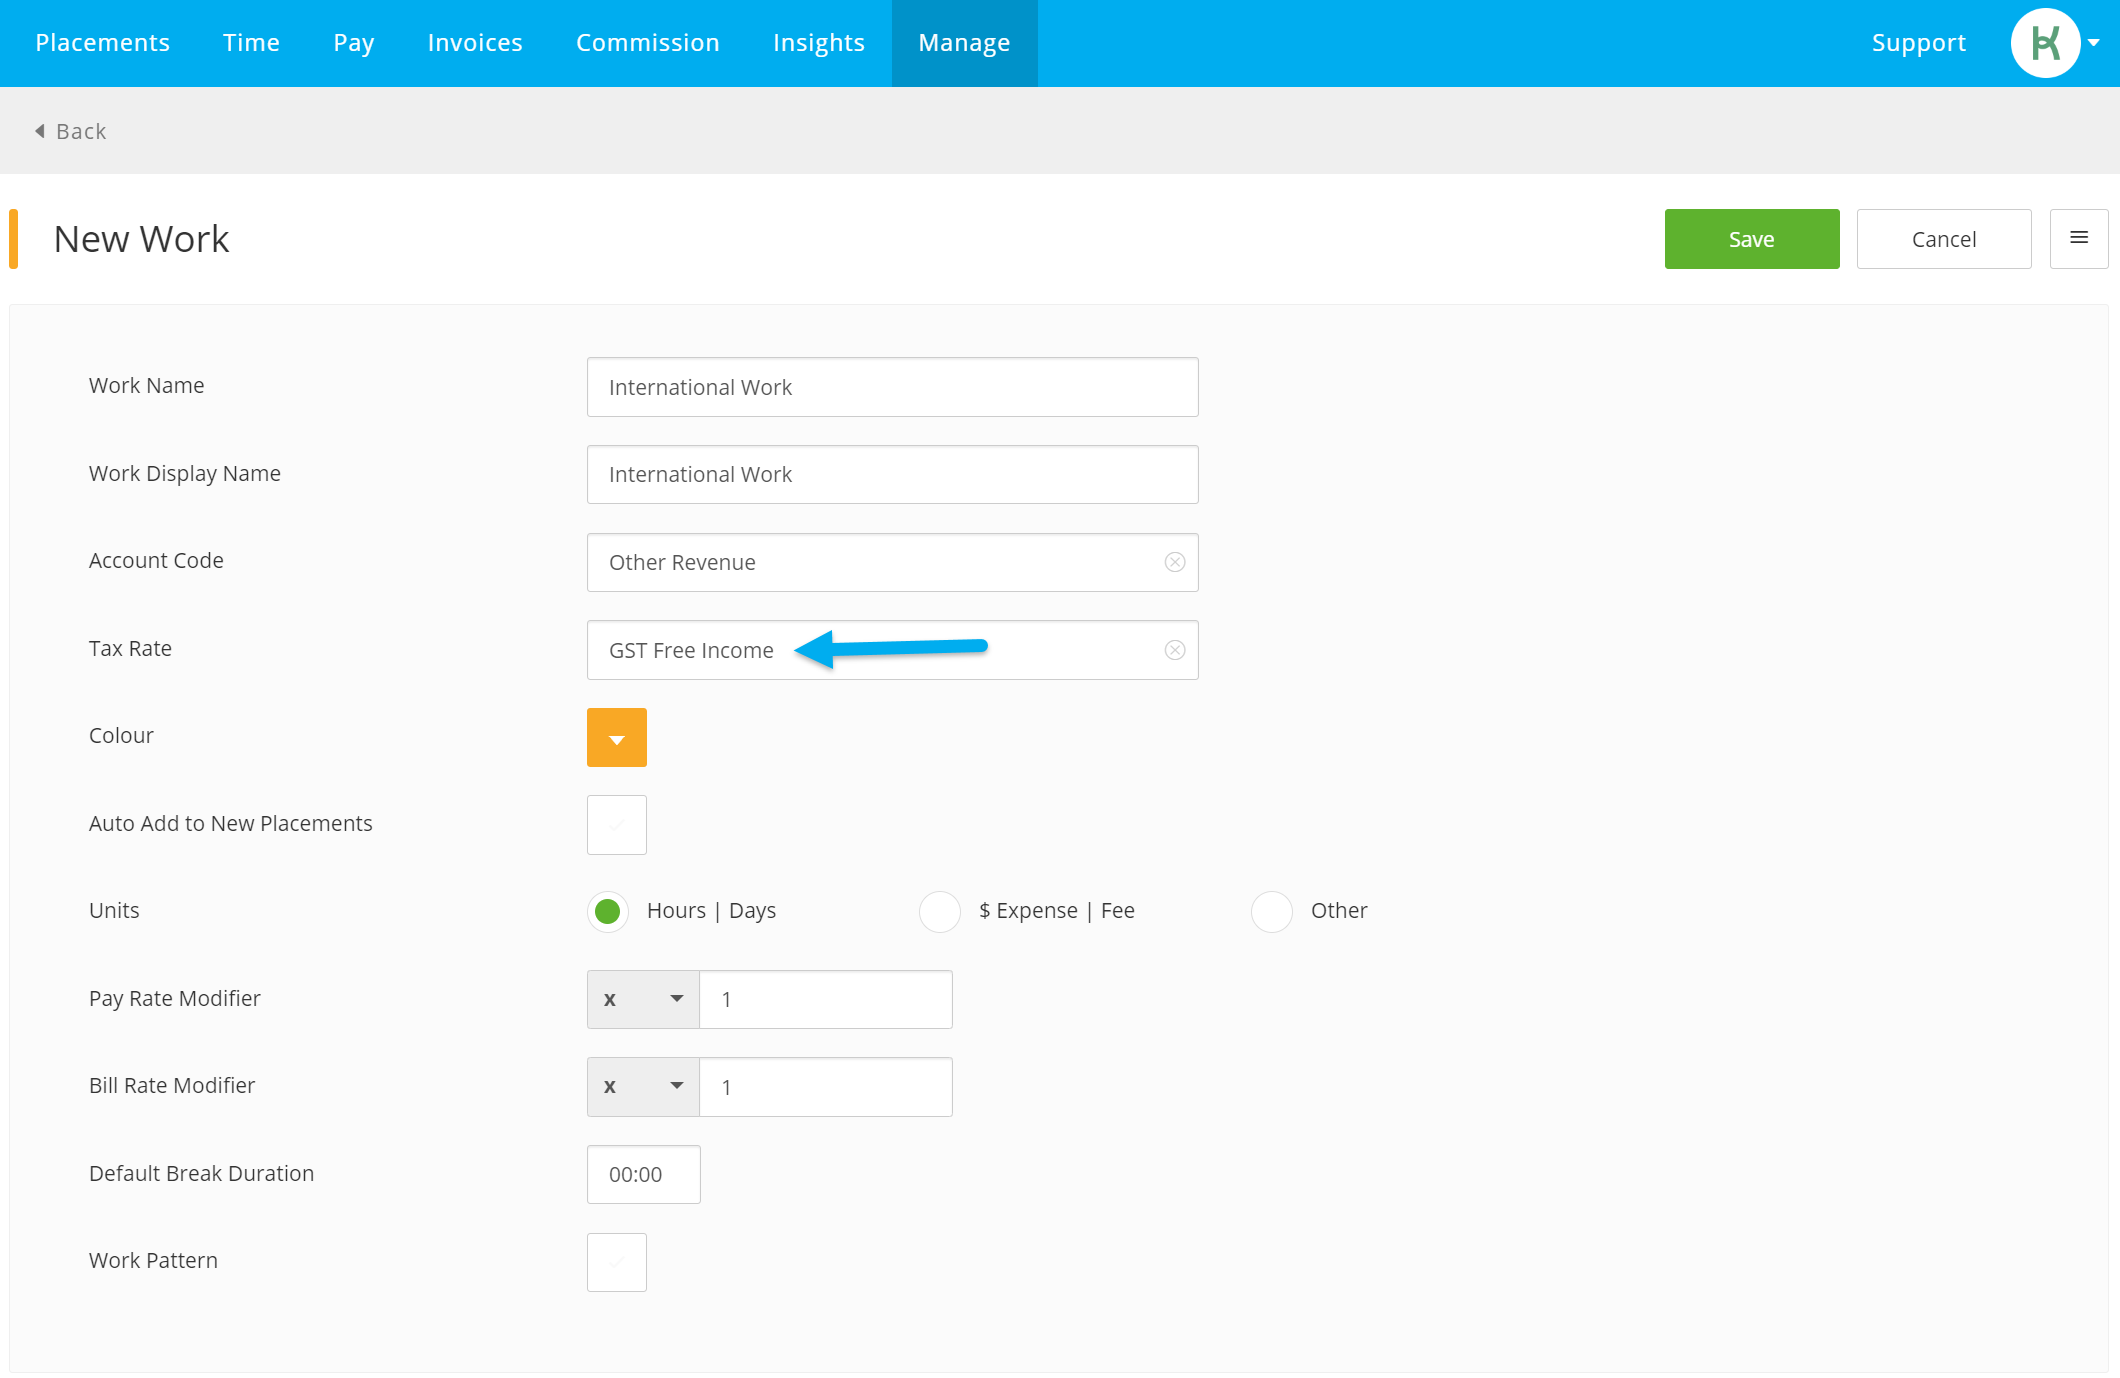Open the Placements tab
Image resolution: width=2120 pixels, height=1378 pixels.
click(102, 43)
